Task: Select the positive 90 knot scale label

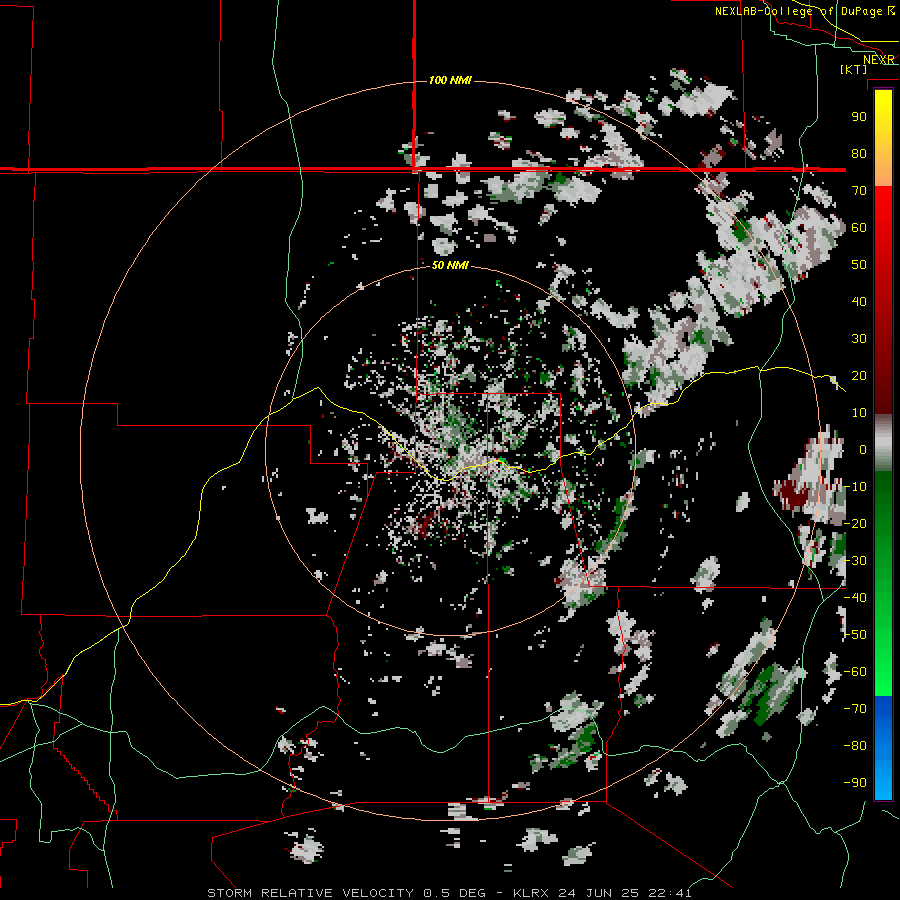Action: (859, 117)
